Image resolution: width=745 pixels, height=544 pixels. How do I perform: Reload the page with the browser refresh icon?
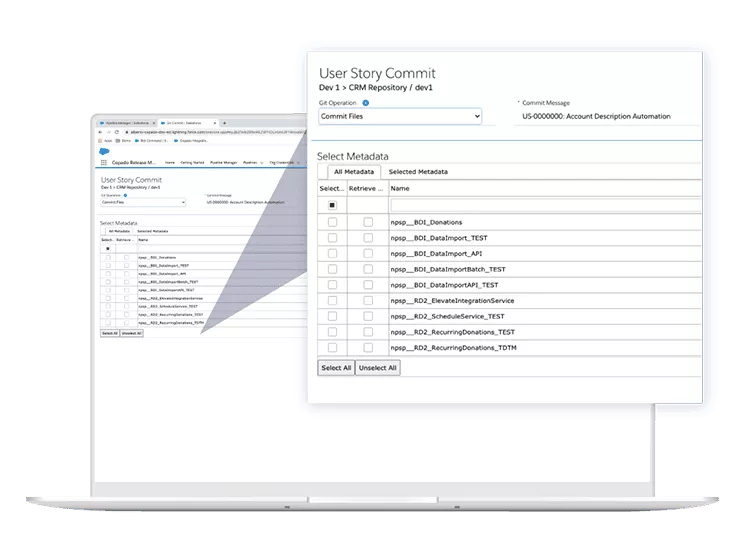point(117,132)
